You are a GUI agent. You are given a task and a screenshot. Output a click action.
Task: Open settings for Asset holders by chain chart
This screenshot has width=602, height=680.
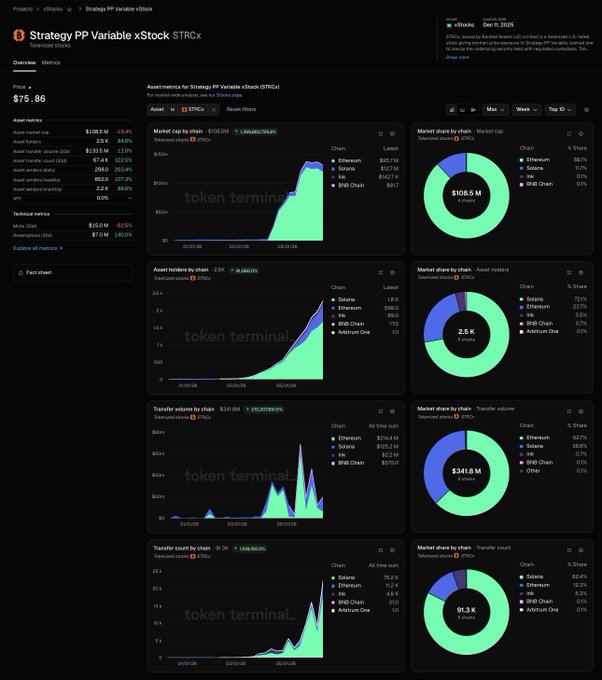tap(392, 273)
